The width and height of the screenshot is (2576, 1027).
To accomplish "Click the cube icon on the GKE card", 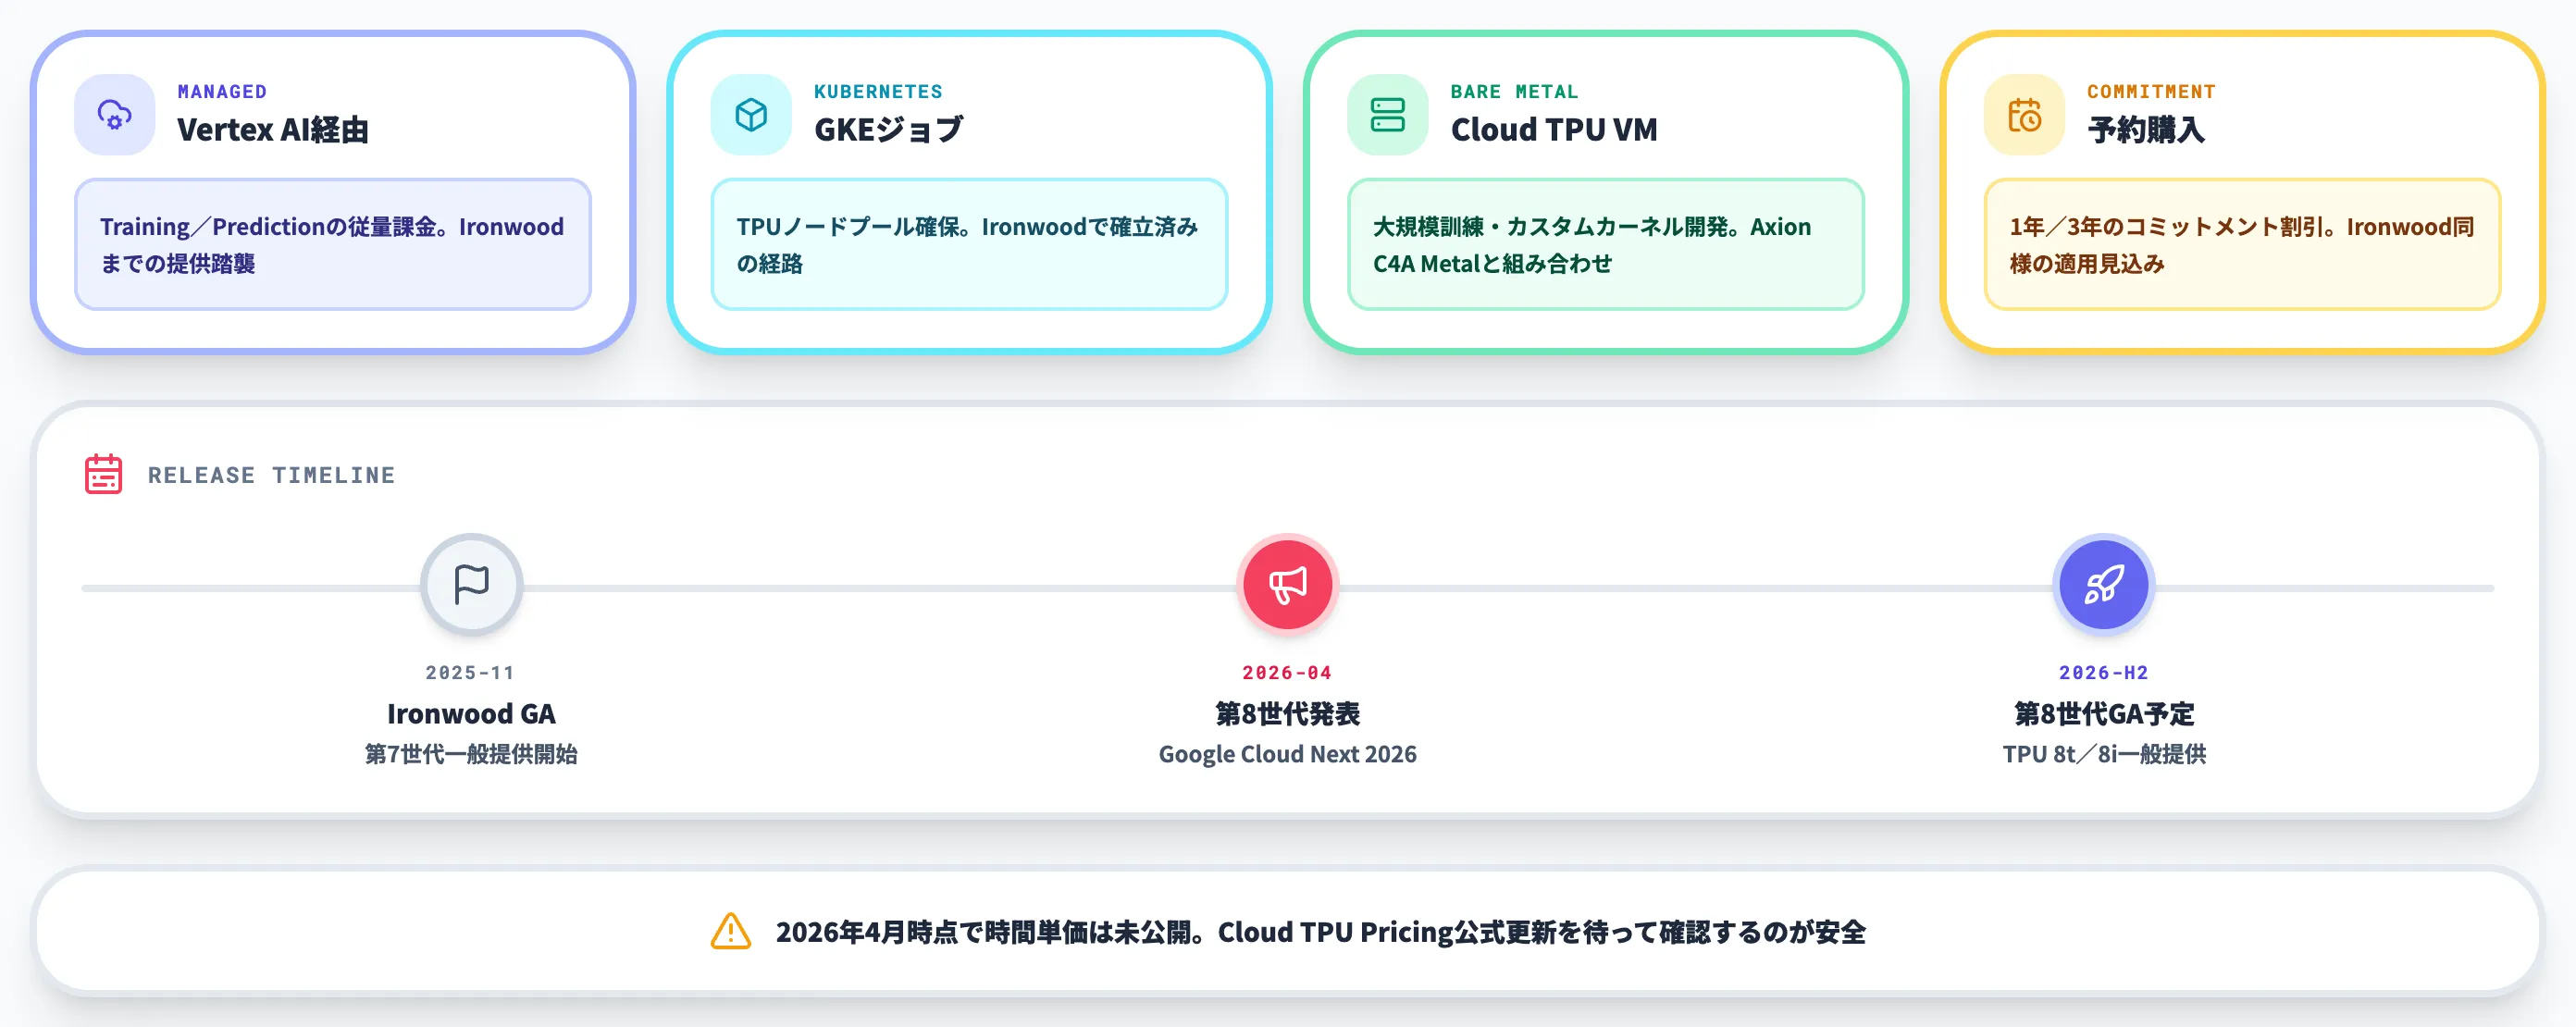I will pyautogui.click(x=750, y=114).
